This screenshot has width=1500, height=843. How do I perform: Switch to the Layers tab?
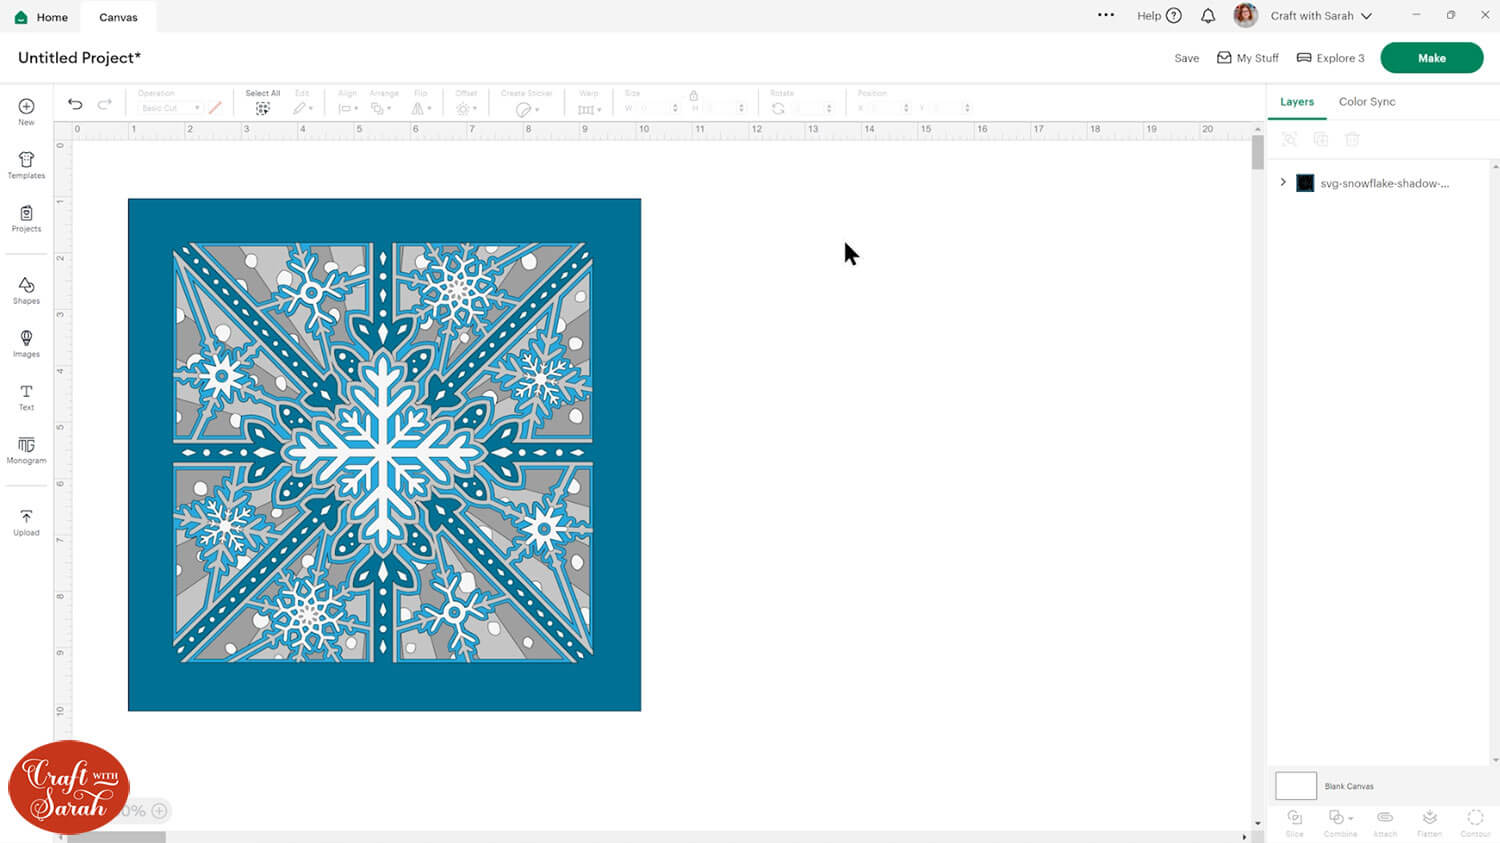pos(1297,102)
